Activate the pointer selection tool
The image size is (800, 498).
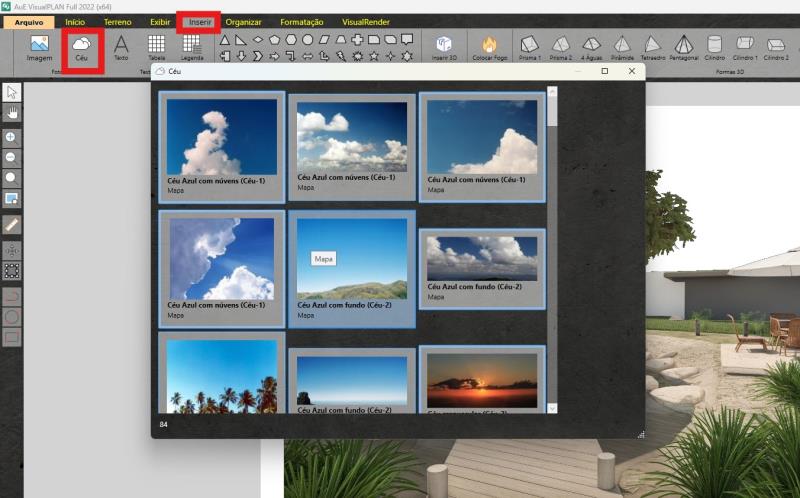click(12, 92)
